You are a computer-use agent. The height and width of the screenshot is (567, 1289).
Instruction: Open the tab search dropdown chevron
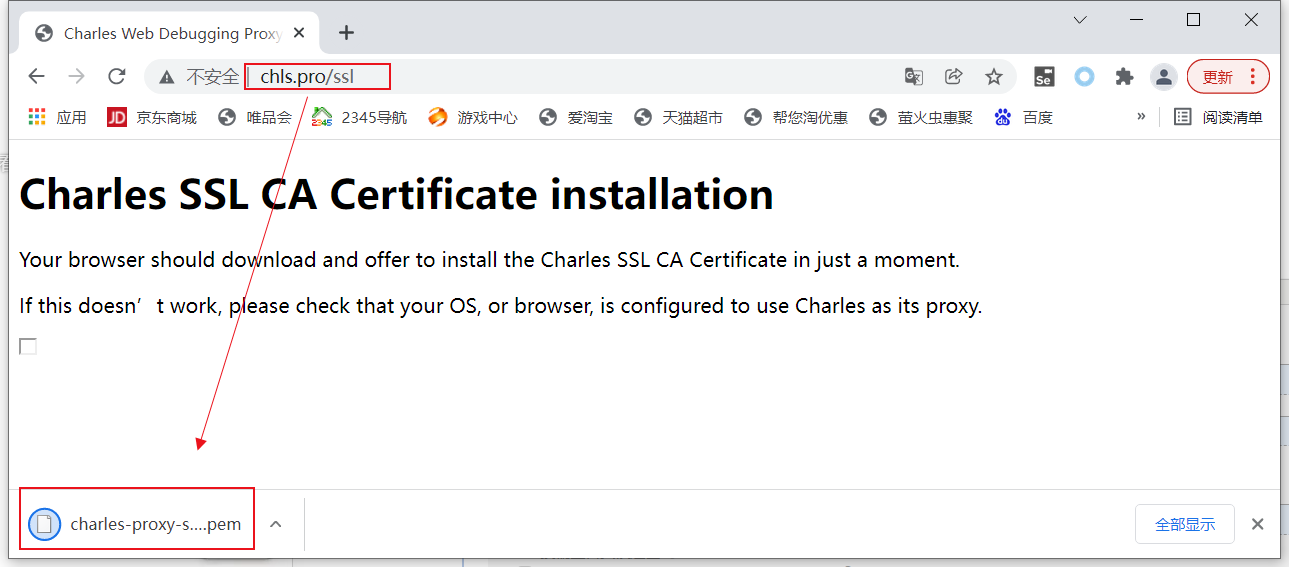coord(1080,20)
